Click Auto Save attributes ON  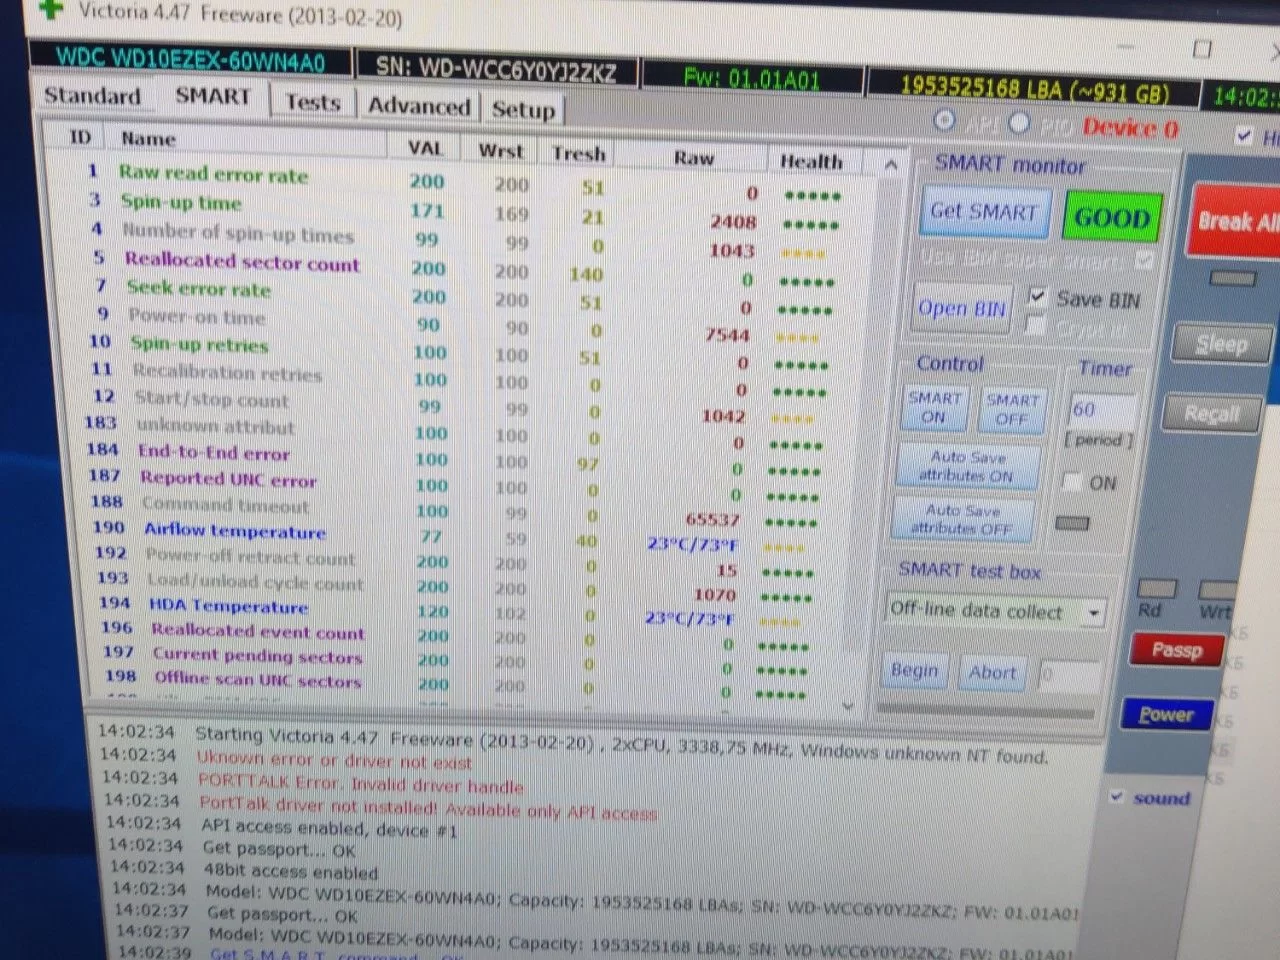(966, 466)
